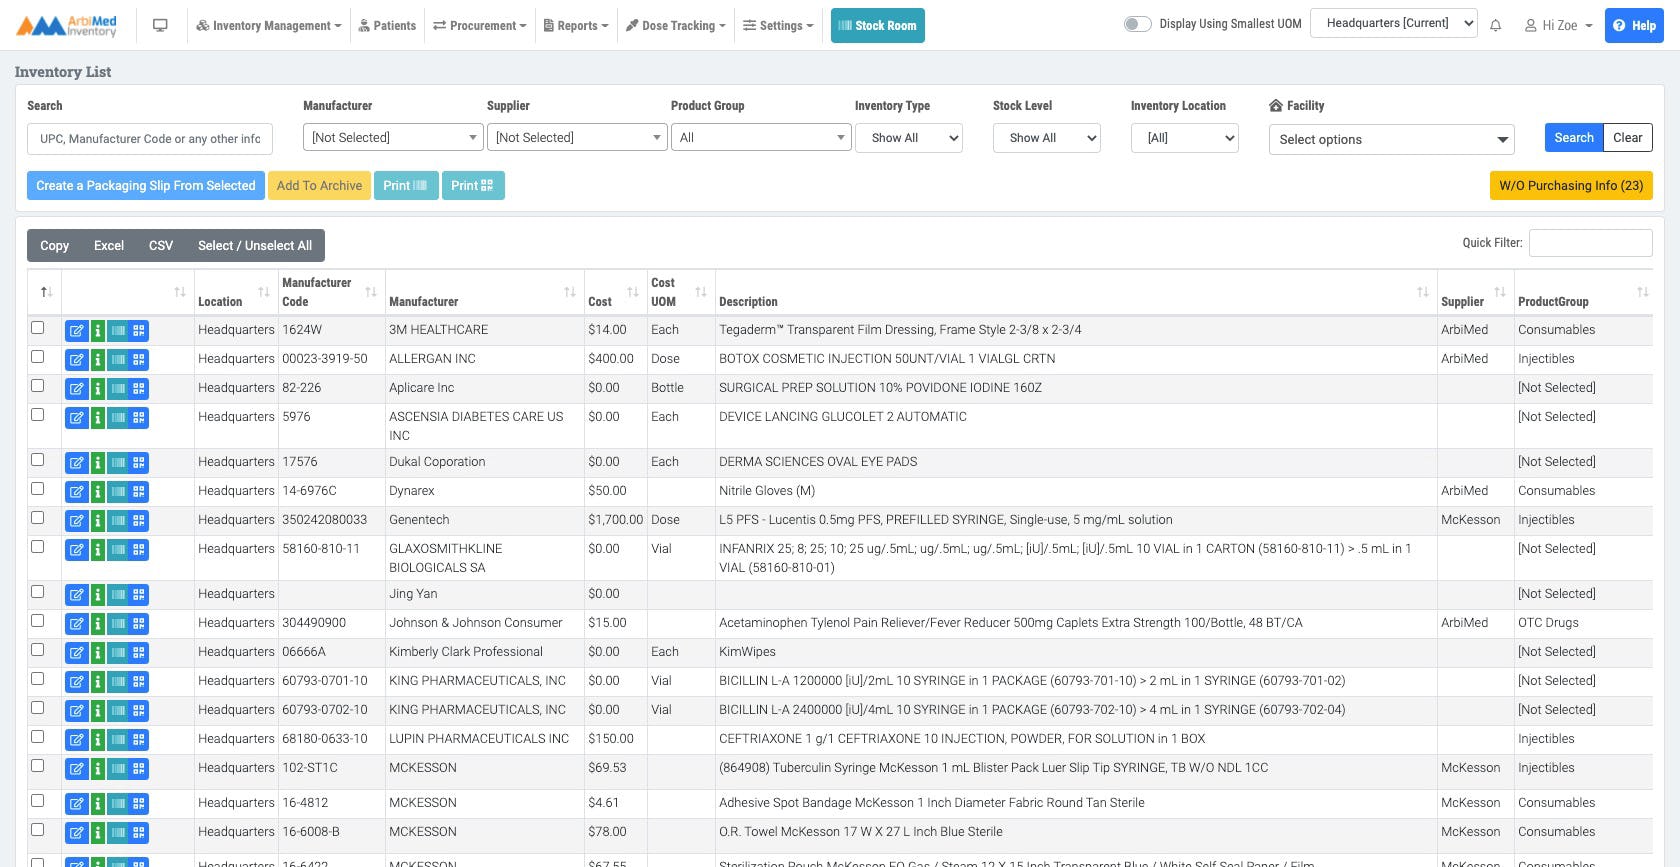
Task: Click the edit icon for the 1624W row
Action: [76, 331]
